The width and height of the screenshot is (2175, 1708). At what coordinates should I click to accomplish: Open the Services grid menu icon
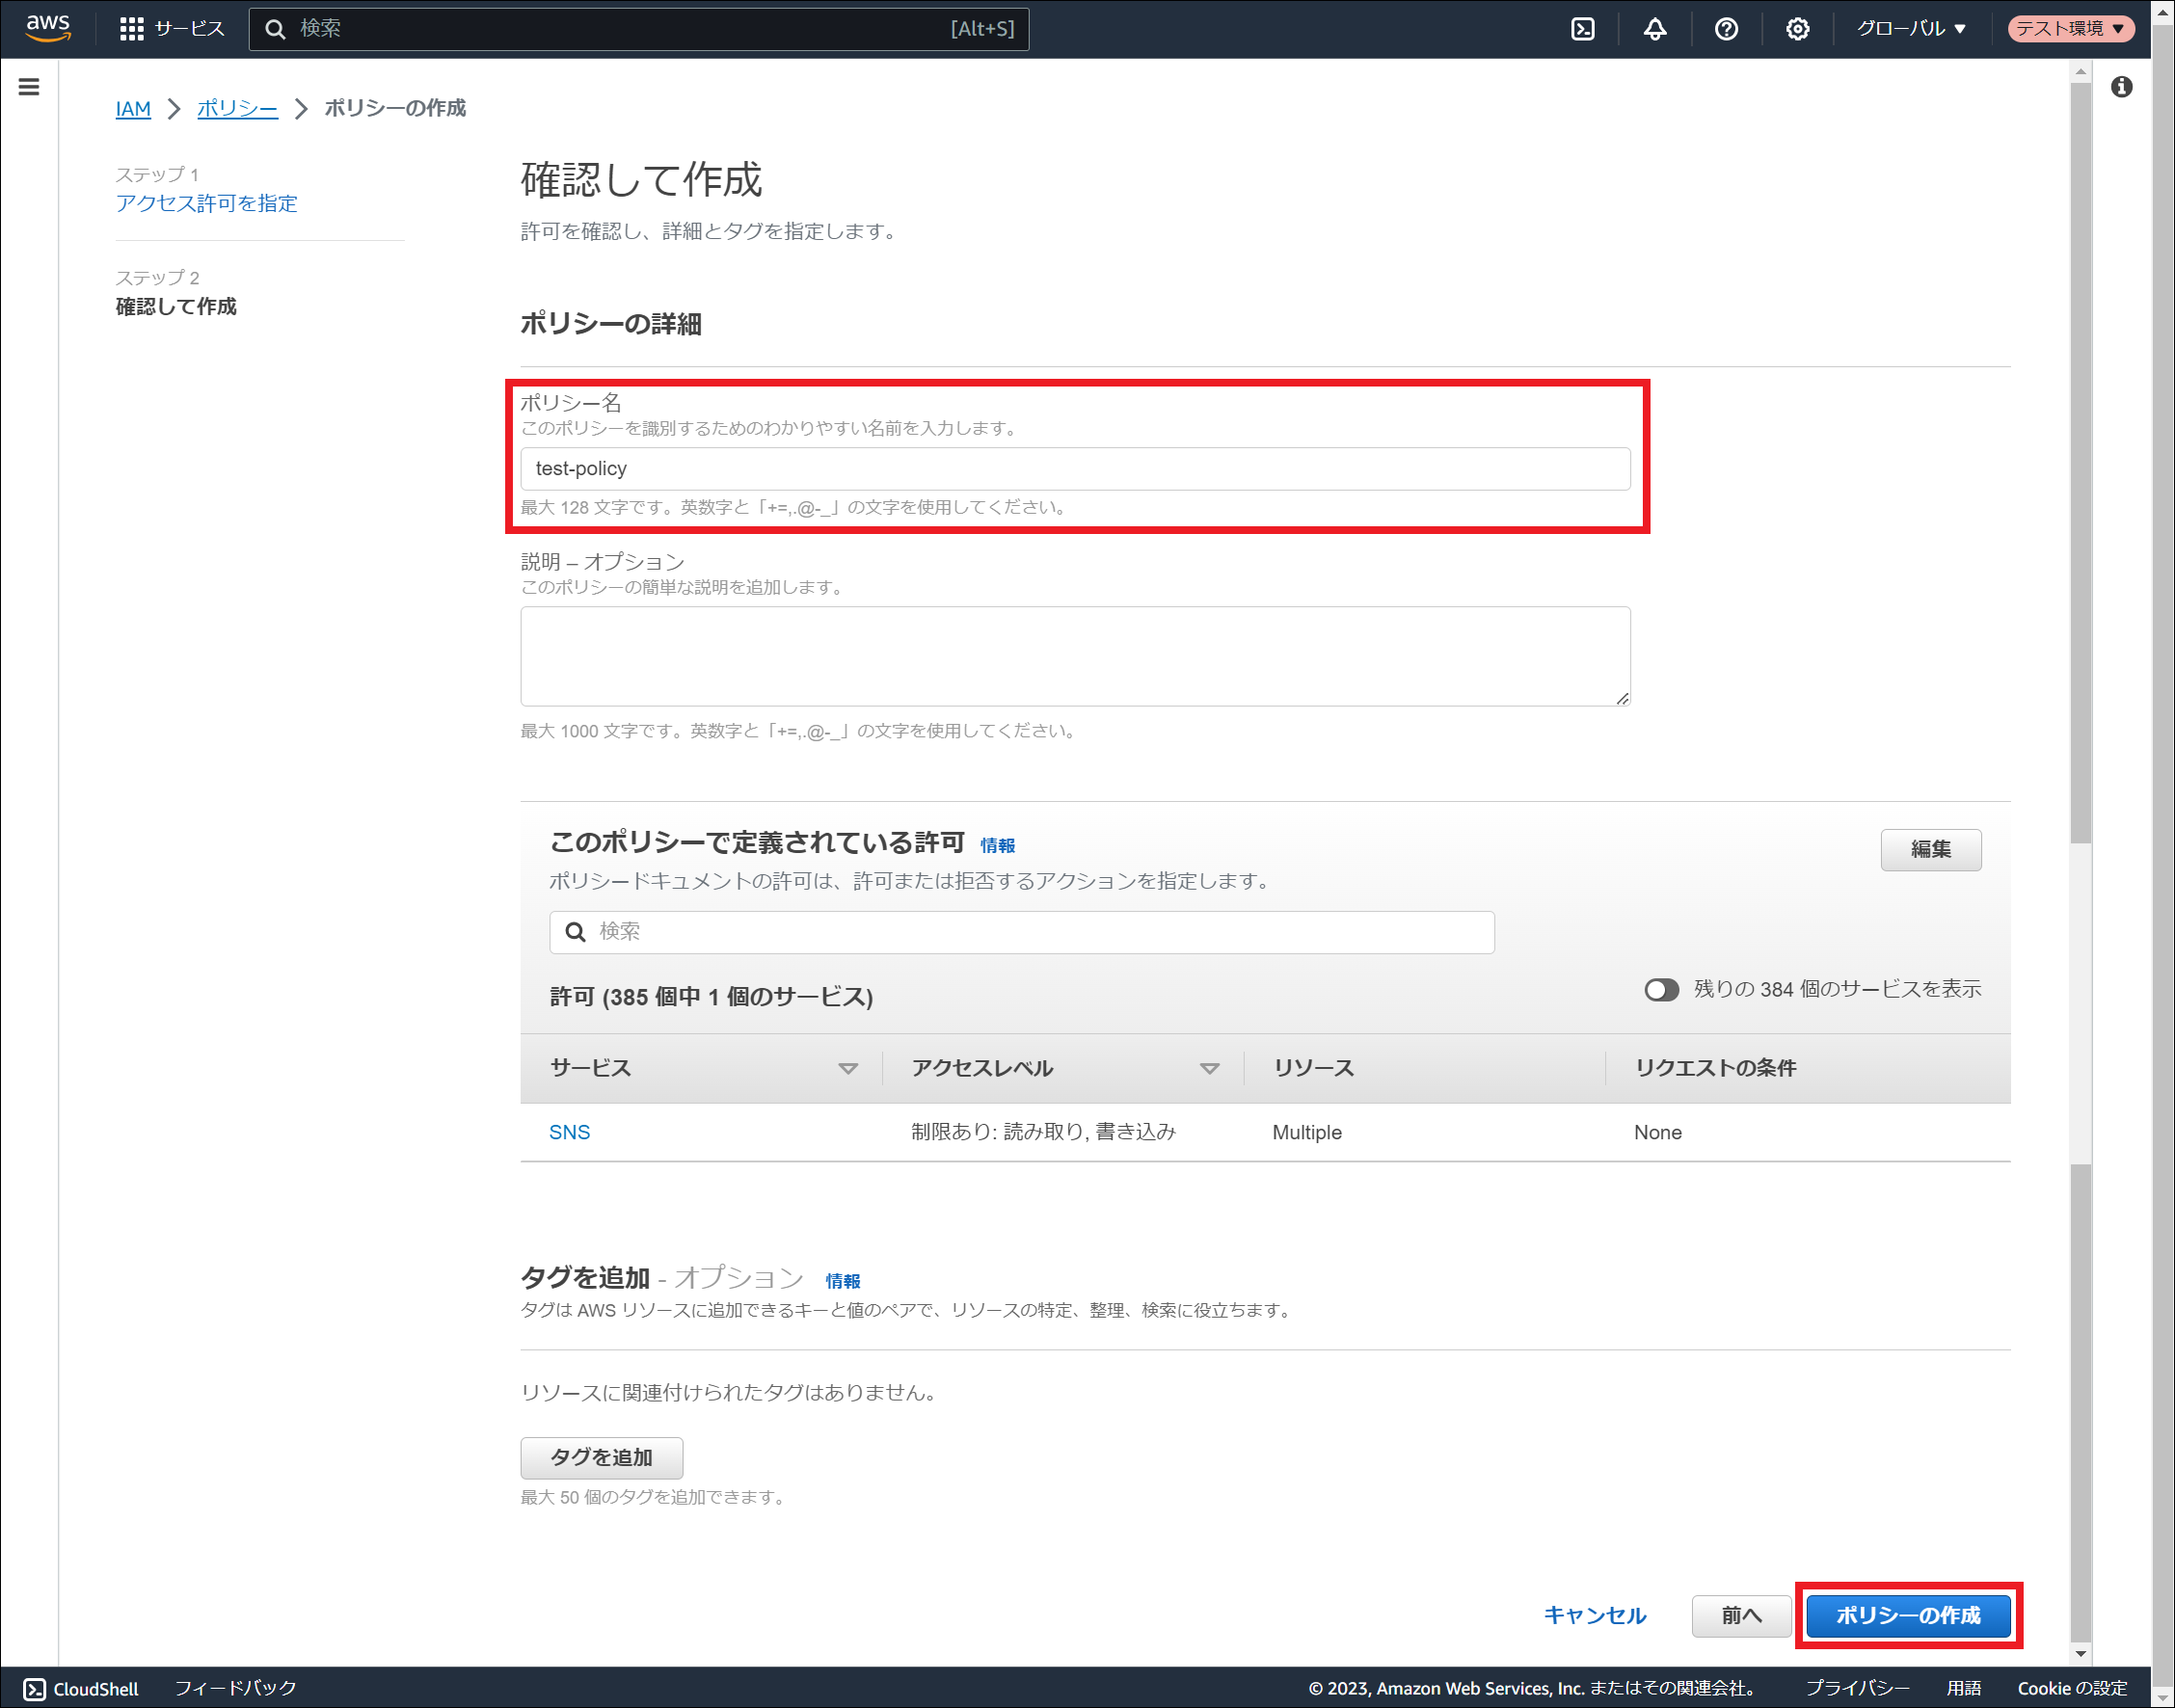coord(131,29)
